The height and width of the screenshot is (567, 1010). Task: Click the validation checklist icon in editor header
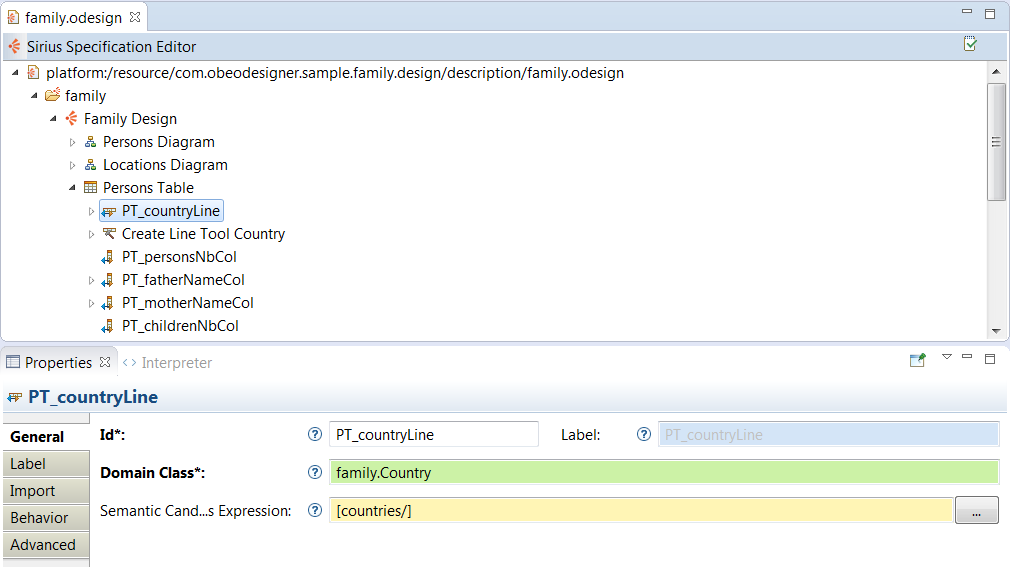(969, 44)
